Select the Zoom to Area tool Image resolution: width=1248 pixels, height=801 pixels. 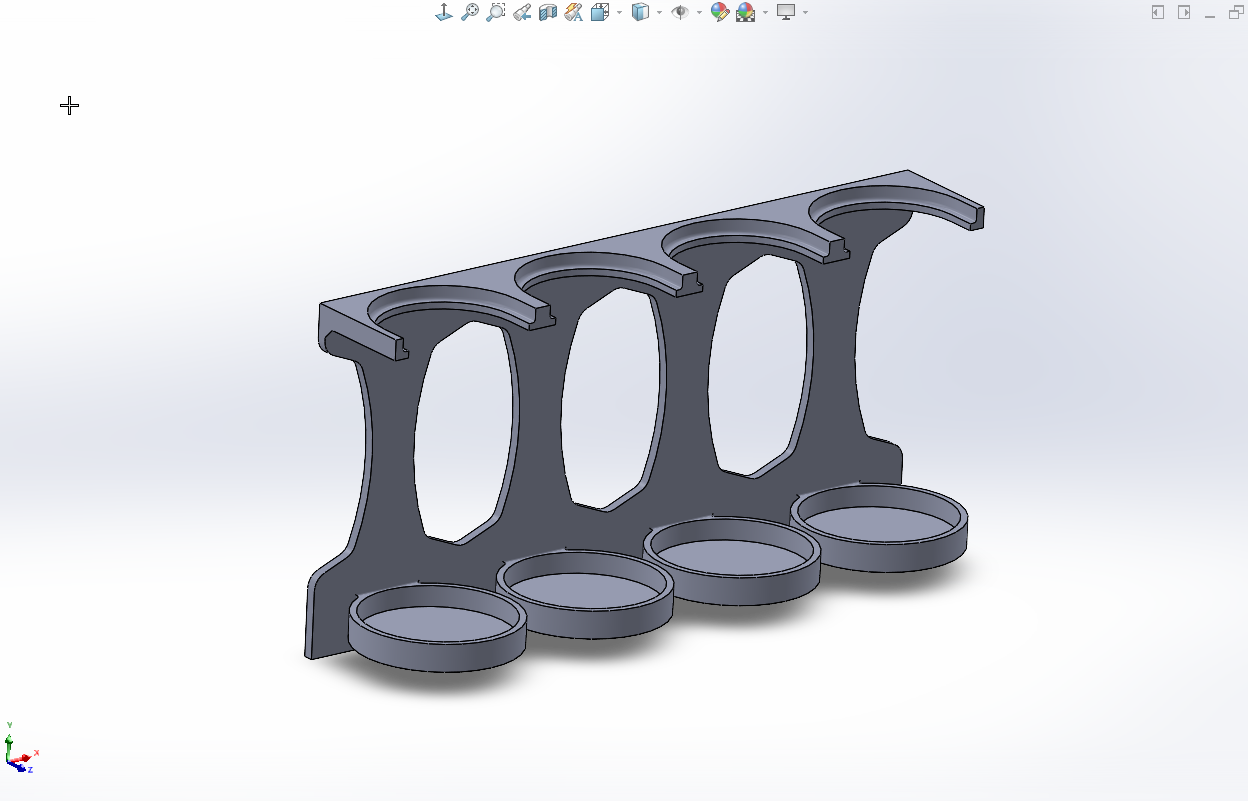coord(496,12)
